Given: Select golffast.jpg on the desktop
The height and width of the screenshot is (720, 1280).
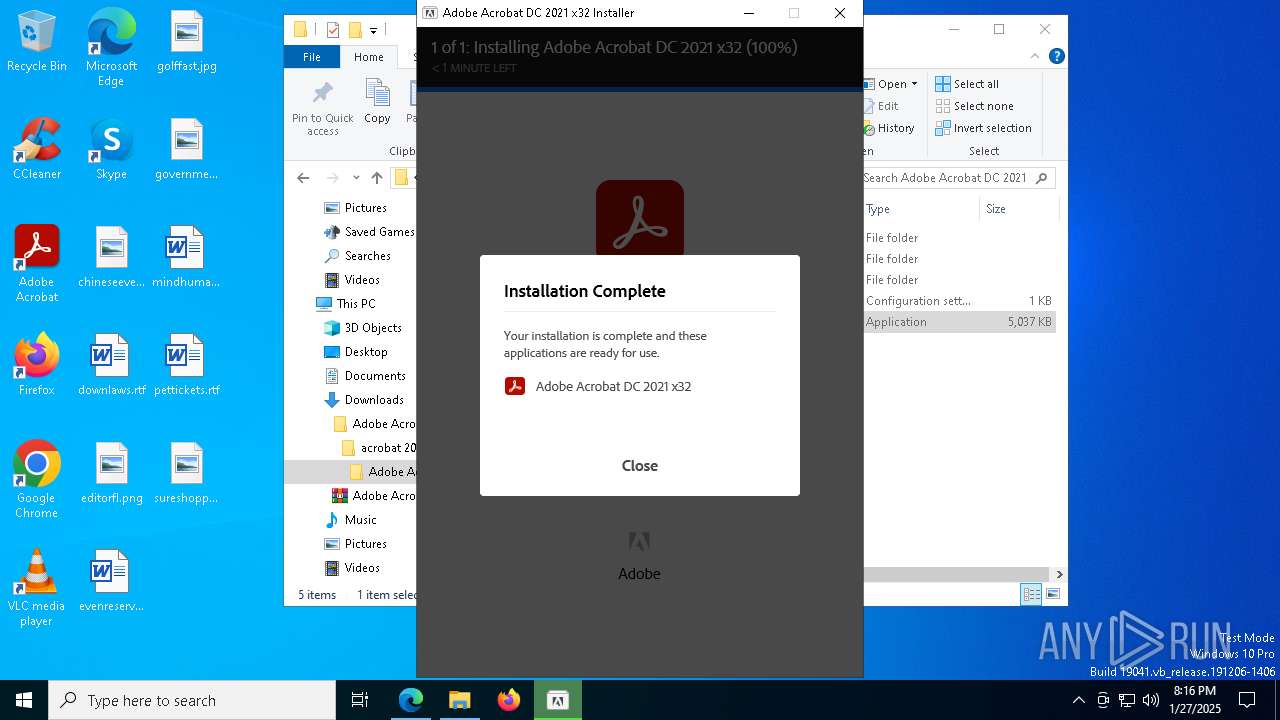Looking at the screenshot, I should (x=187, y=42).
